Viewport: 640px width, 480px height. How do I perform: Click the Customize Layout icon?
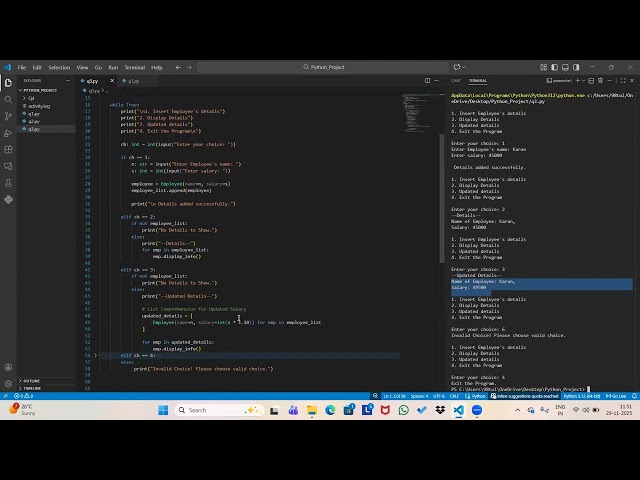[543, 67]
